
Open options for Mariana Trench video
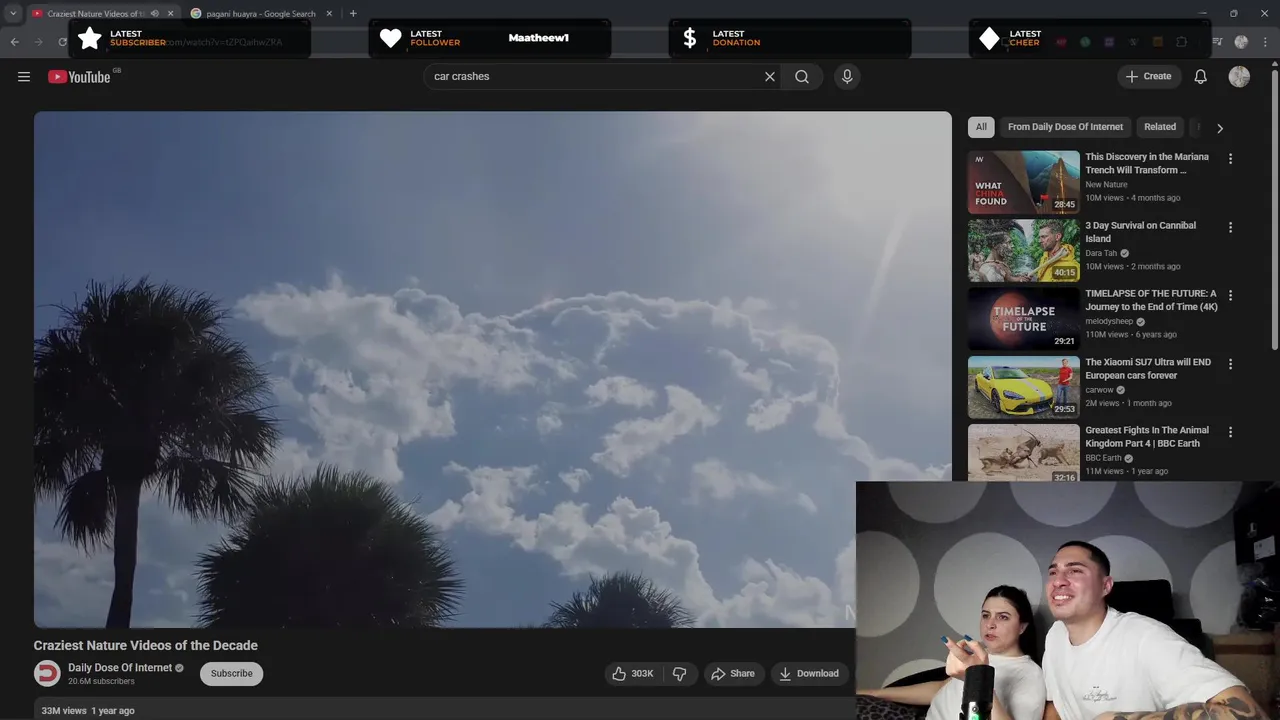coord(1230,159)
